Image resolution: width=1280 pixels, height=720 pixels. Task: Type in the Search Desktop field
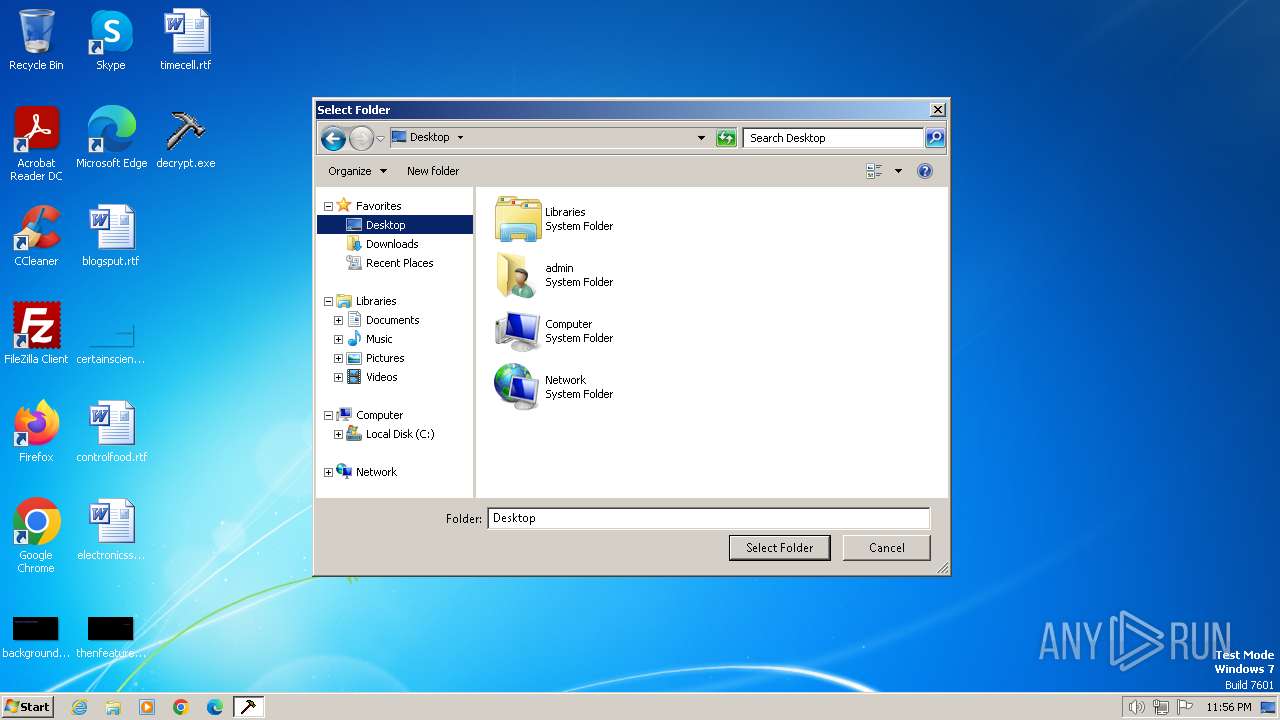point(833,138)
